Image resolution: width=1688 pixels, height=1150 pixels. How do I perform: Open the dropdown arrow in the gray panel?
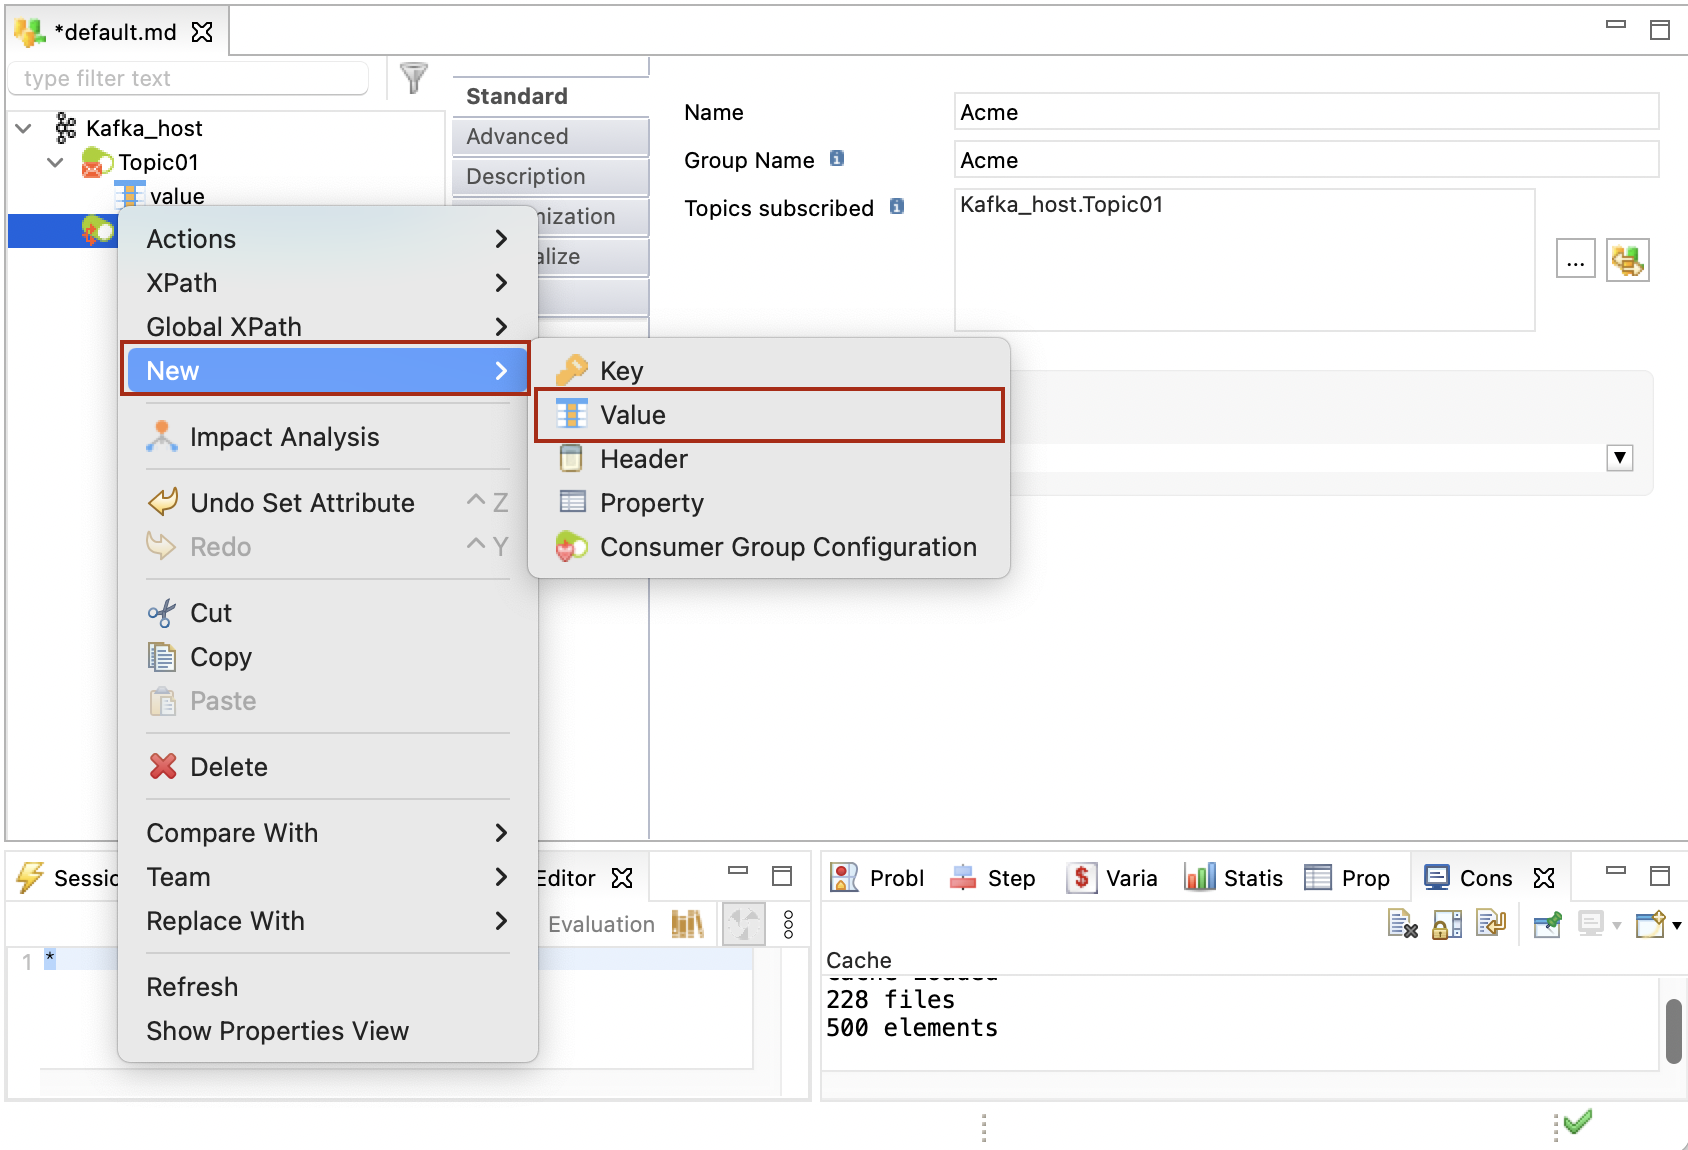[x=1619, y=458]
